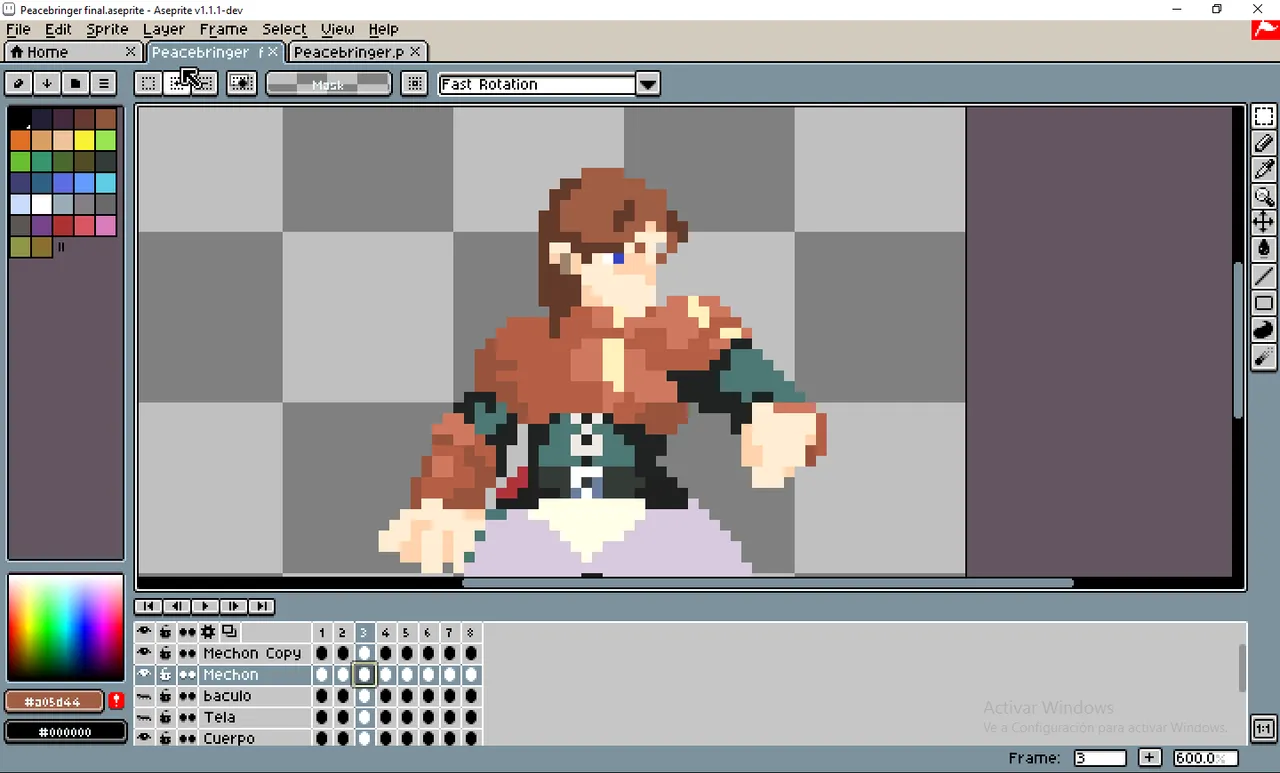Screen dimensions: 1280x773
Task: Open the Frame menu
Action: [x=223, y=29]
